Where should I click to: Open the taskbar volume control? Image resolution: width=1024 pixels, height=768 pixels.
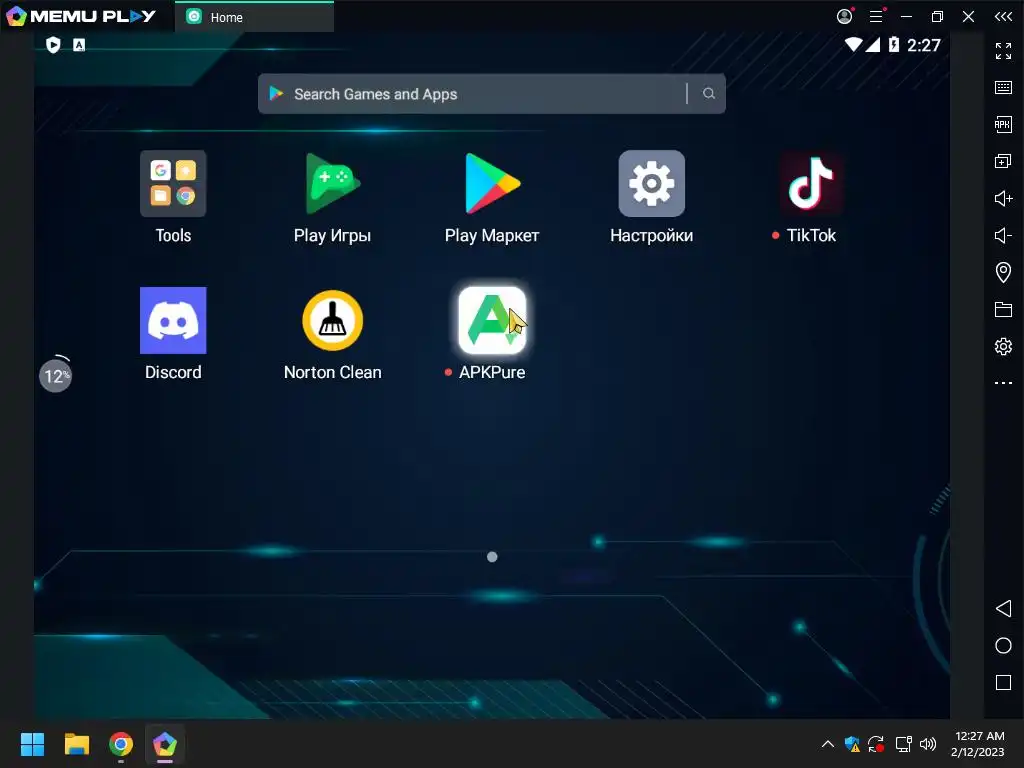(927, 744)
